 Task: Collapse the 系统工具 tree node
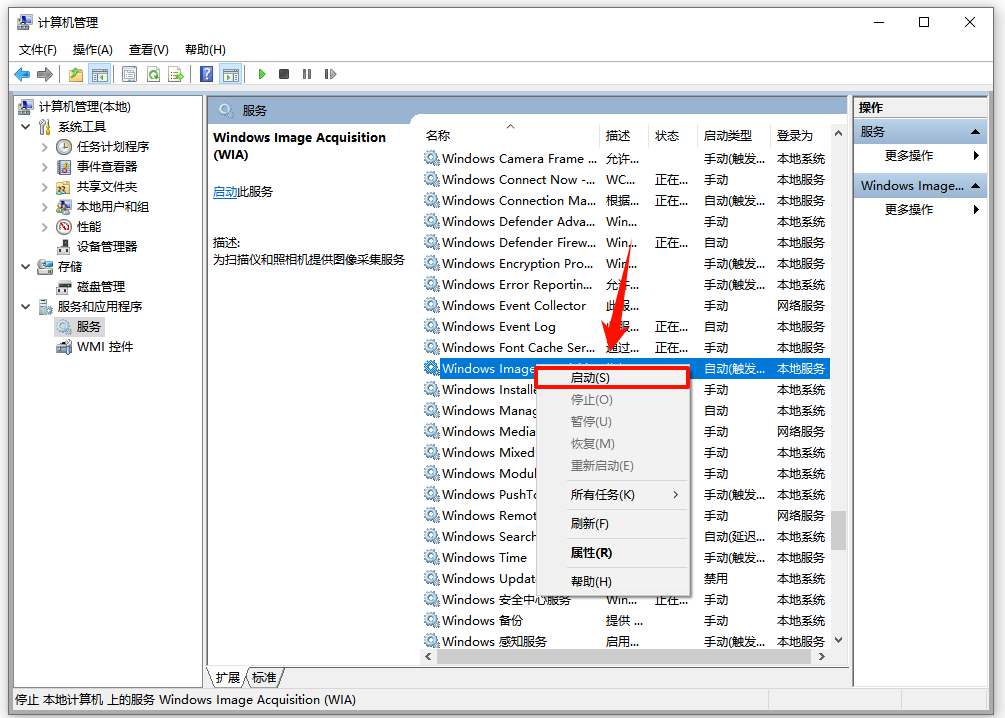[x=26, y=127]
